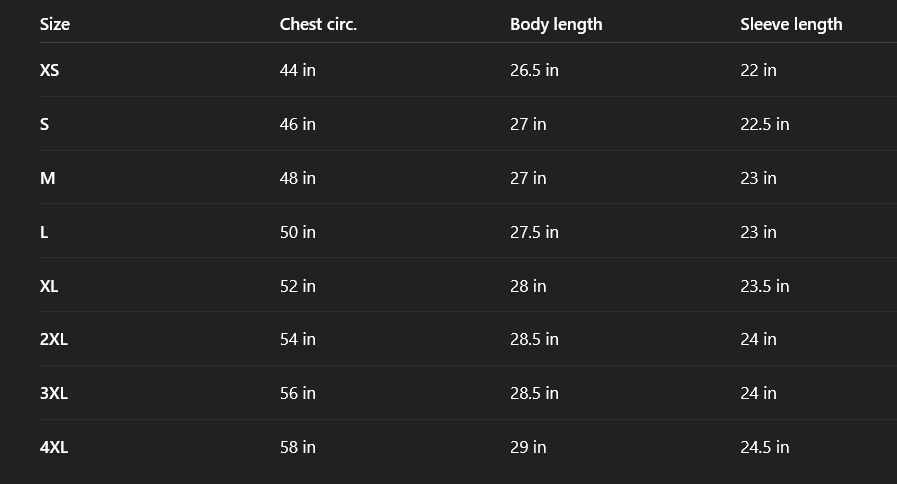897x484 pixels.
Task: Select the XS size row label
Action: coord(50,70)
